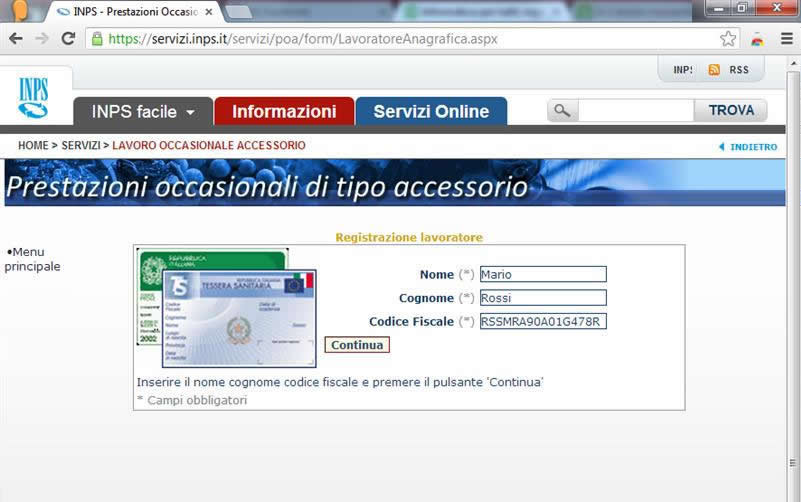Click the HOME breadcrumb link
The width and height of the screenshot is (801, 502).
pyautogui.click(x=32, y=146)
